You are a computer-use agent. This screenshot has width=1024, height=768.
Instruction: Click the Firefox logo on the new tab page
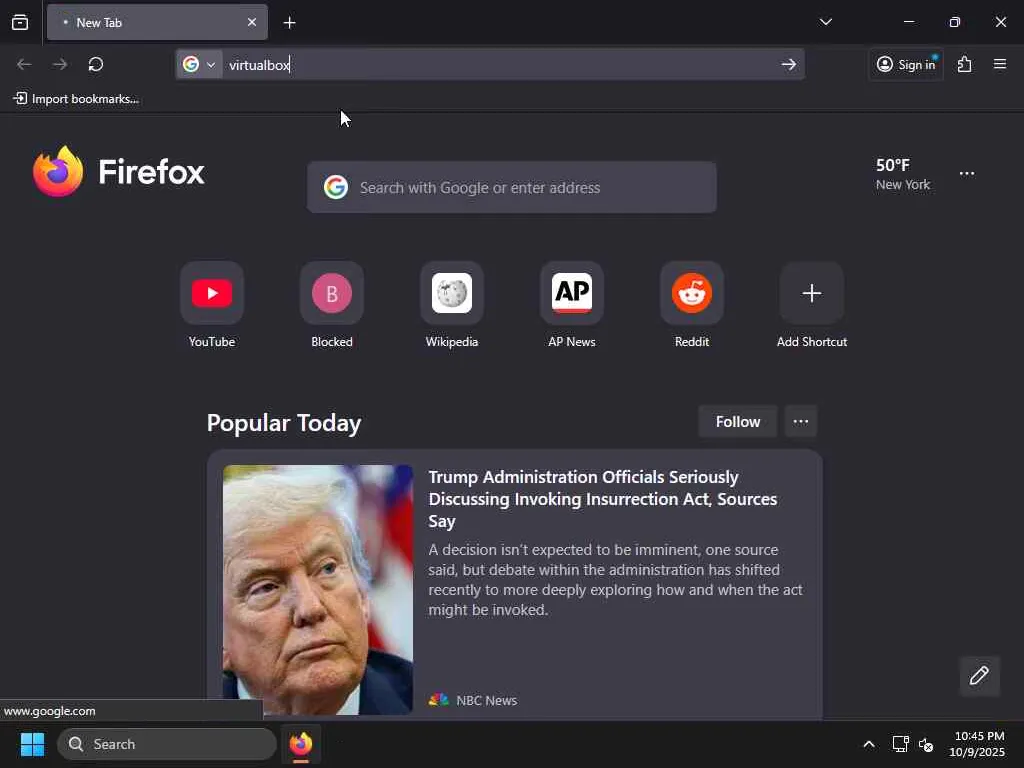point(118,172)
